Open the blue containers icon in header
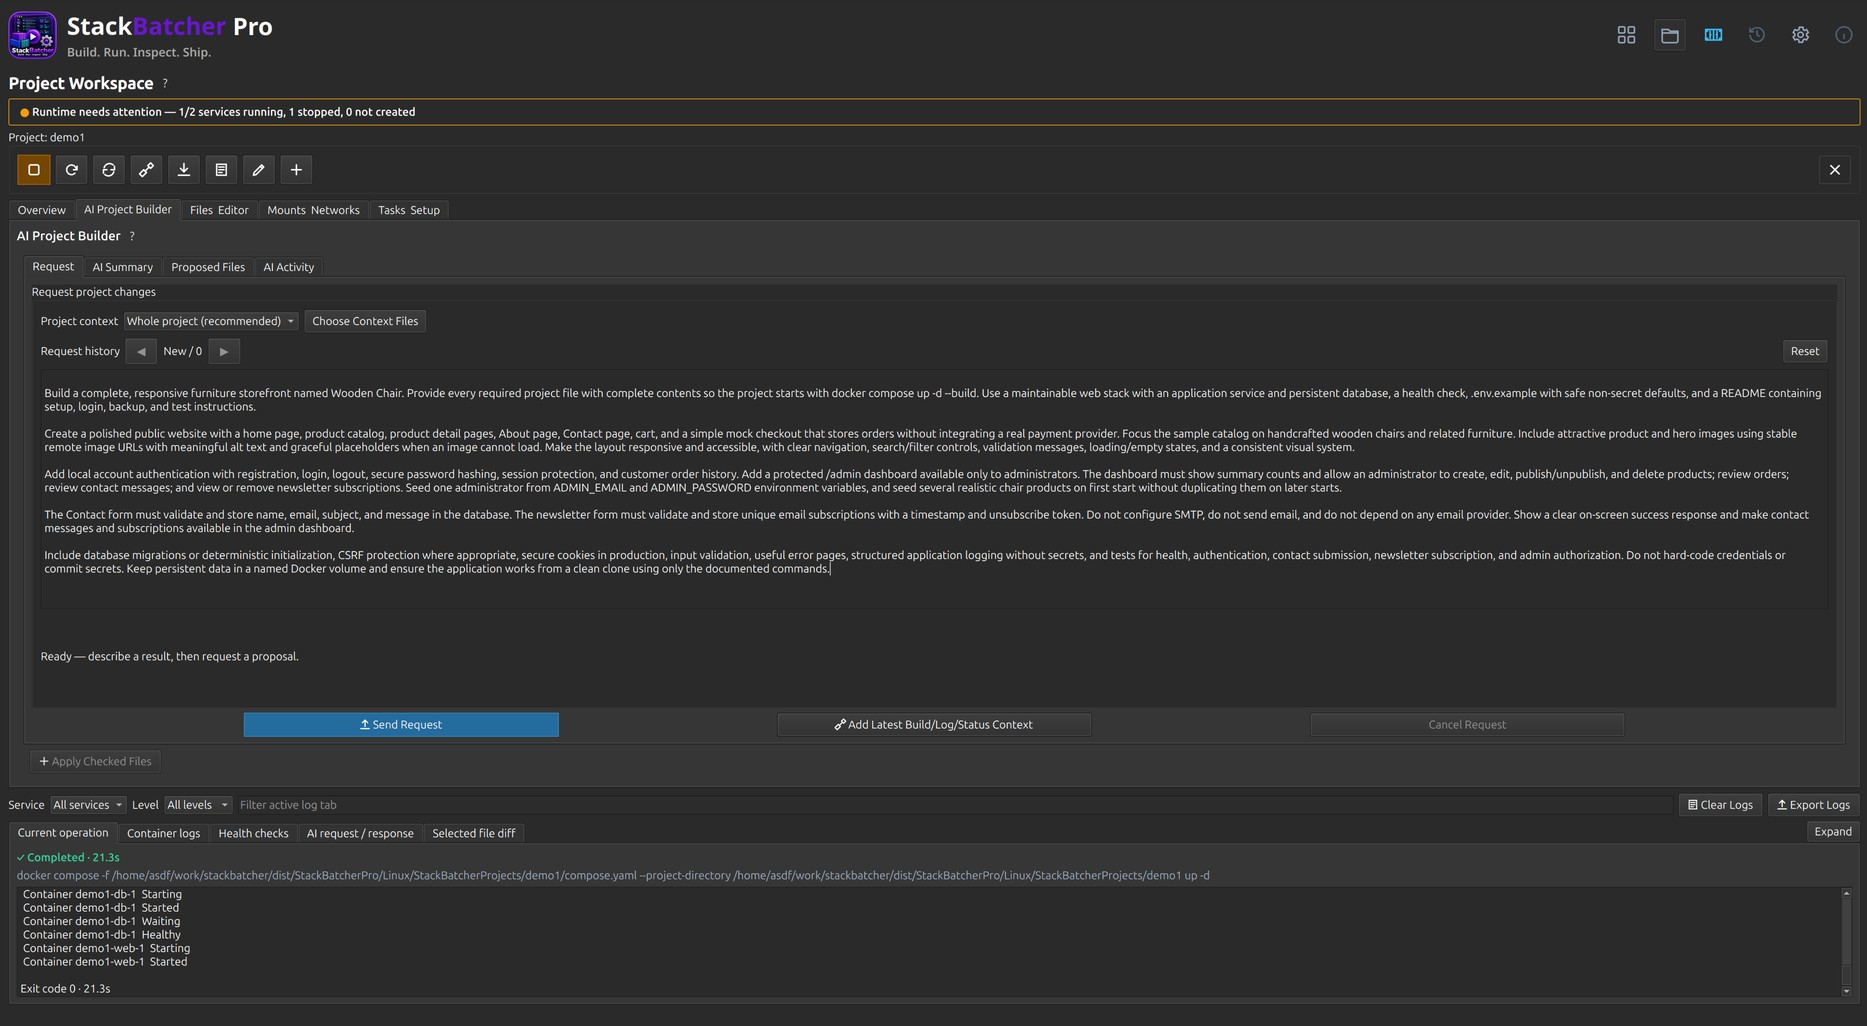 [x=1713, y=35]
